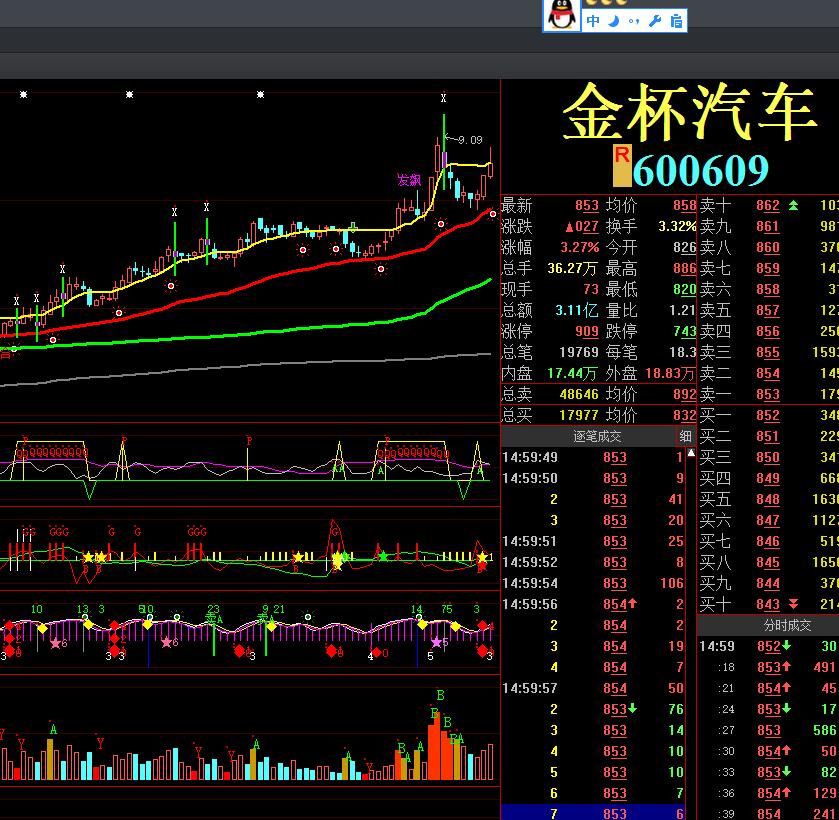
Task: Click the 卖十 price 862
Action: 768,206
